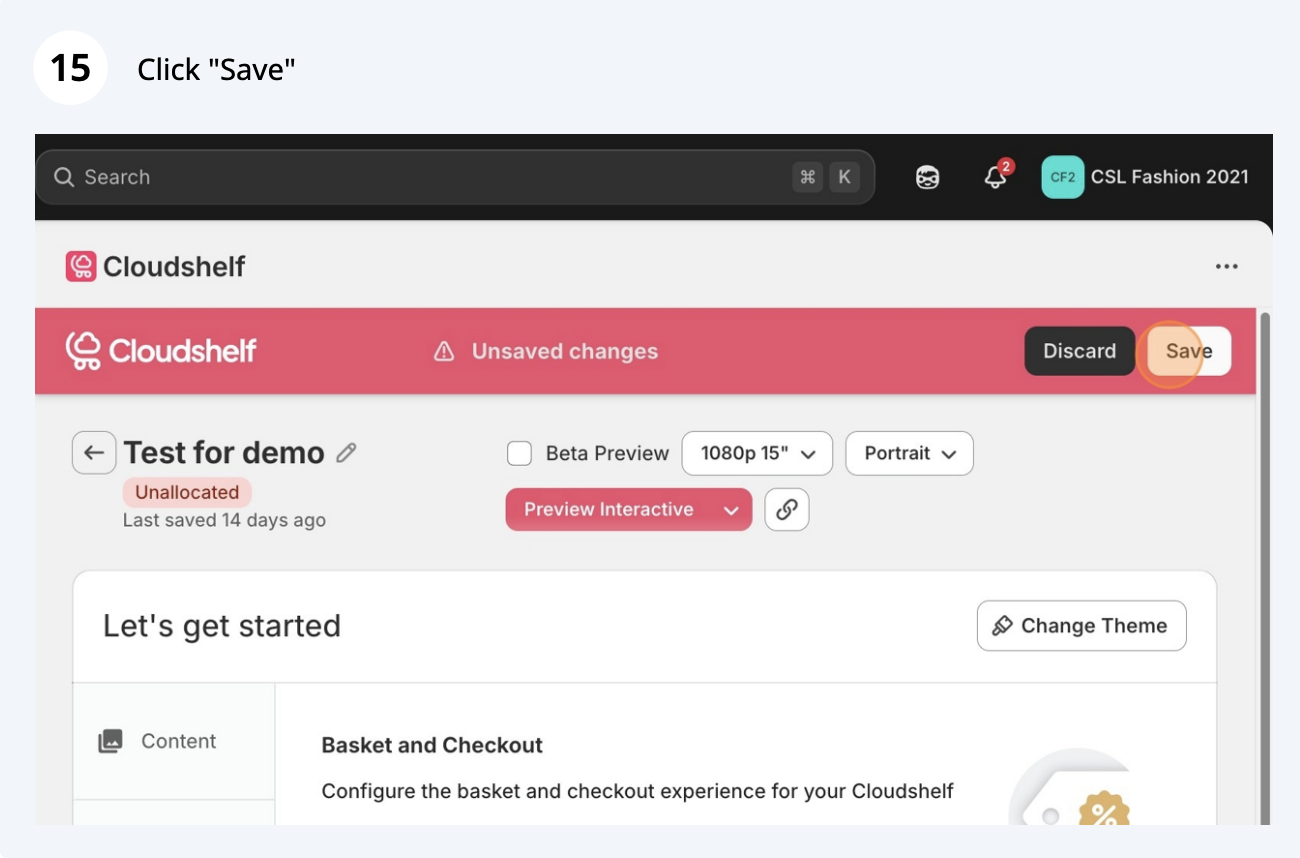Edit the name with the pencil icon
Screen dimensions: 1300x858
point(346,453)
